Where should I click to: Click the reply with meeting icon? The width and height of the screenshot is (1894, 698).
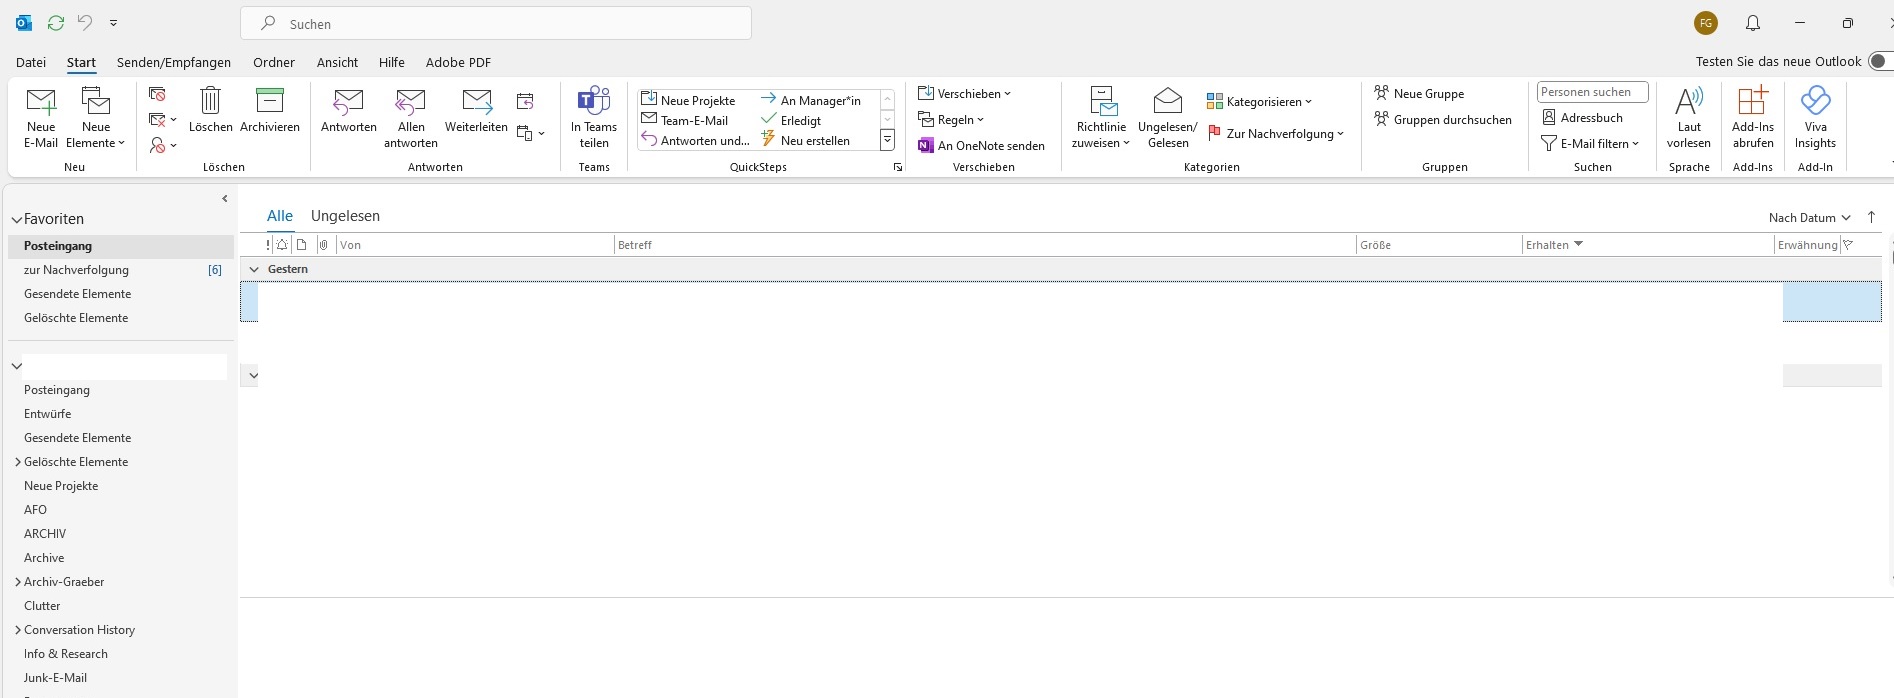pyautogui.click(x=525, y=101)
